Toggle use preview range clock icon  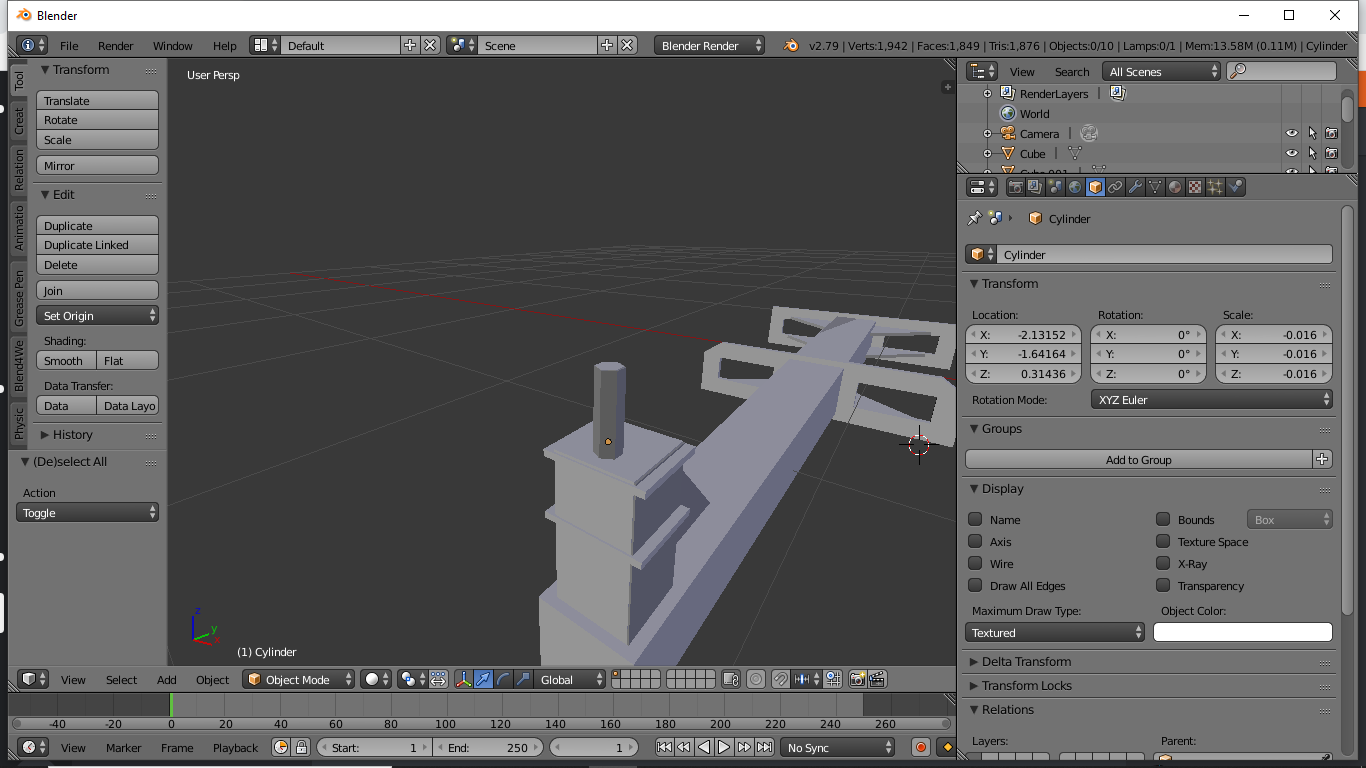(281, 747)
